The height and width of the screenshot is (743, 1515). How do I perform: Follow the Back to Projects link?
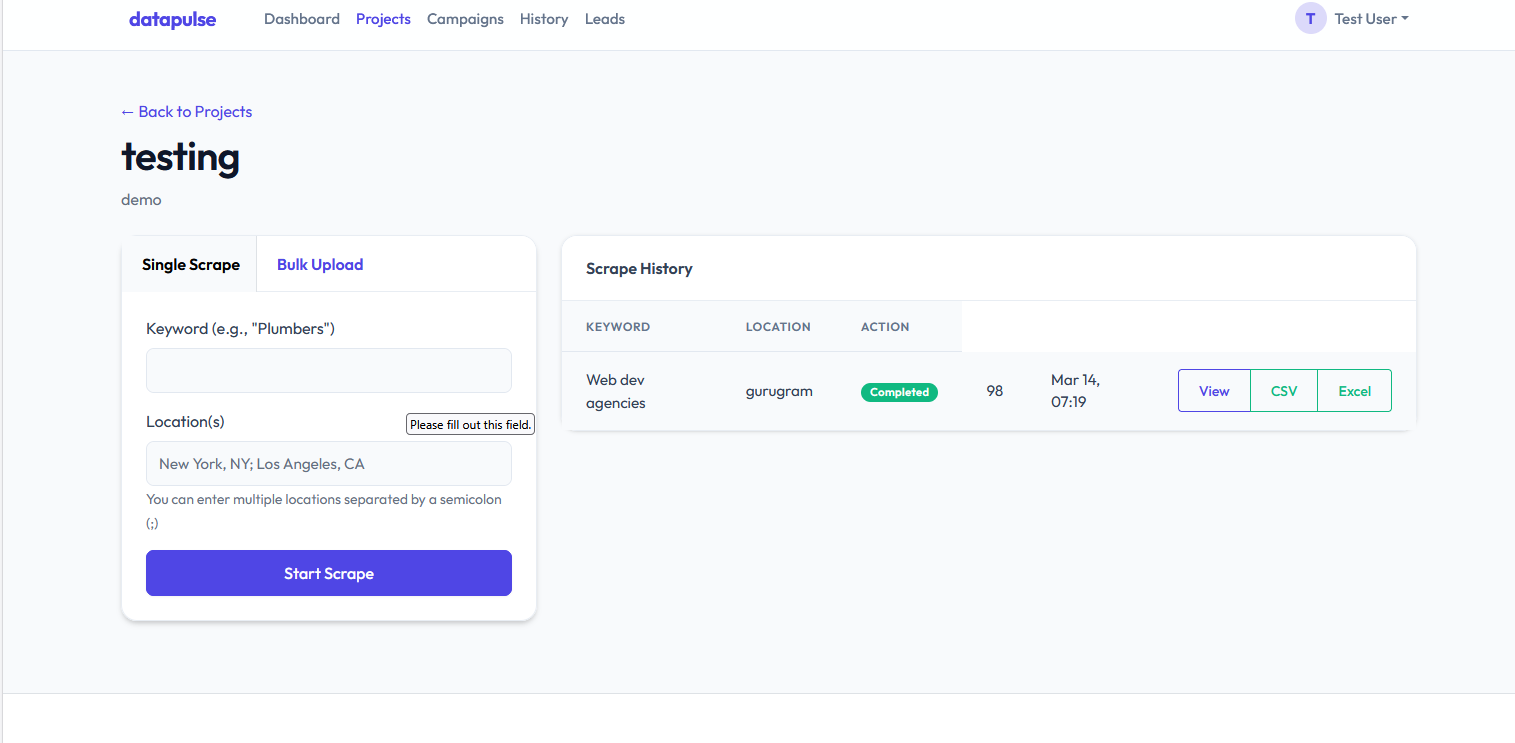point(185,111)
